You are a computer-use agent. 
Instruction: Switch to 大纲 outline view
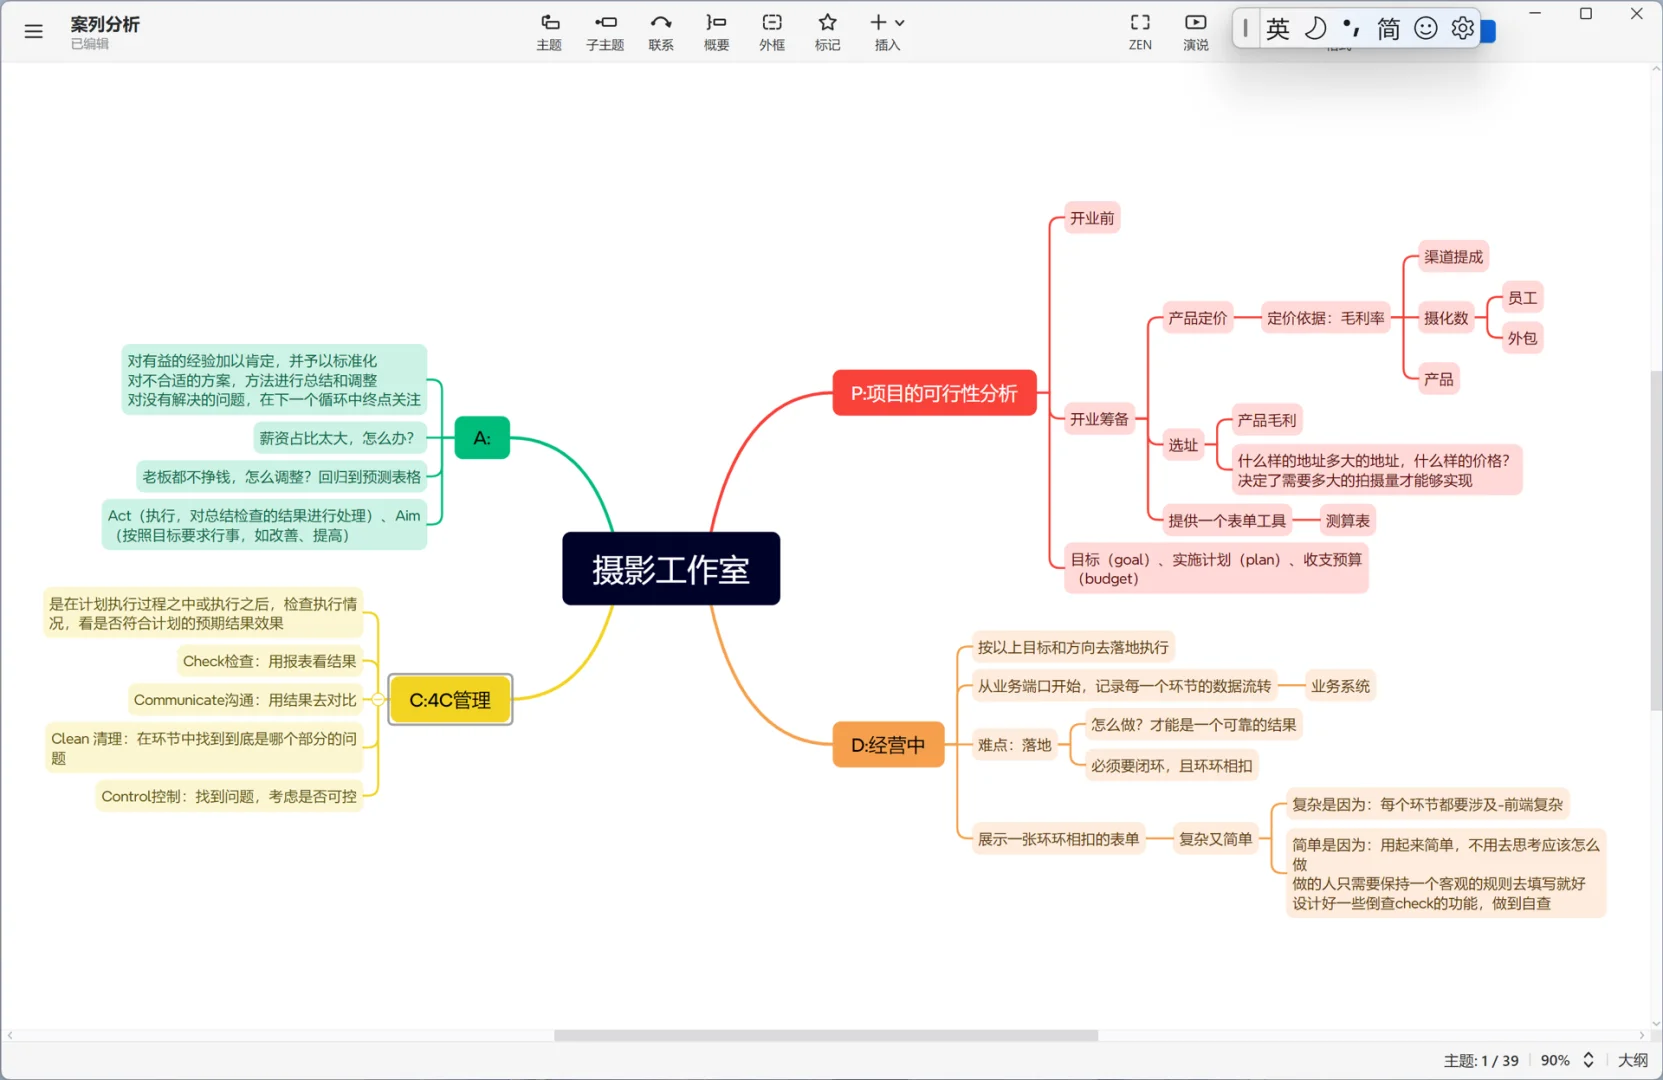coord(1633,1060)
